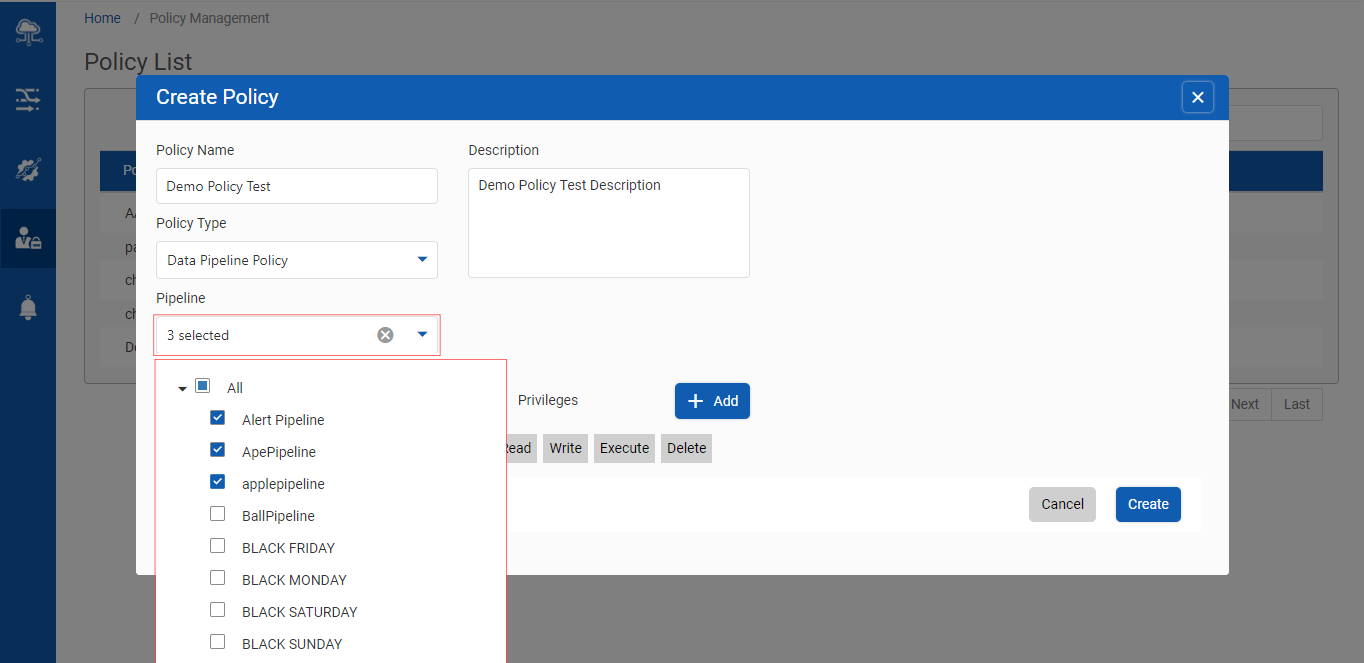1364x663 pixels.
Task: Select the Write privilege tag
Action: click(x=565, y=448)
